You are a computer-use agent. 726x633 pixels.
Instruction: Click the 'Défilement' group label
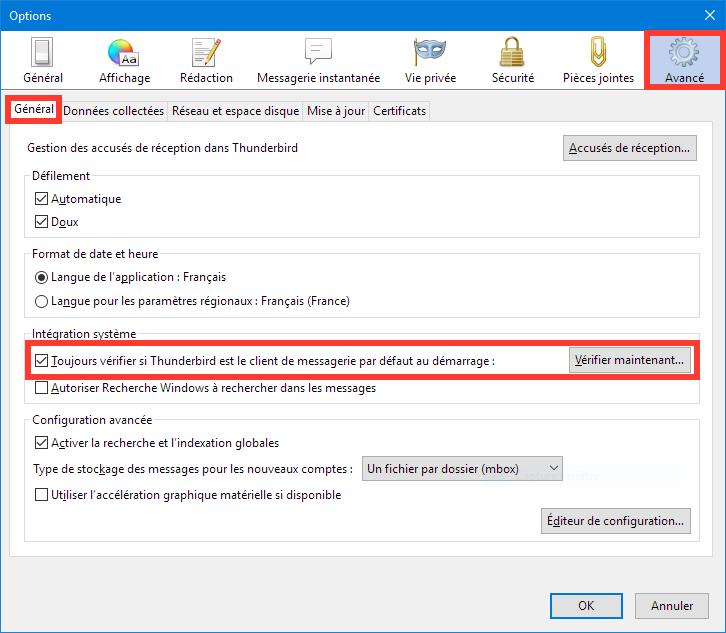coord(61,176)
